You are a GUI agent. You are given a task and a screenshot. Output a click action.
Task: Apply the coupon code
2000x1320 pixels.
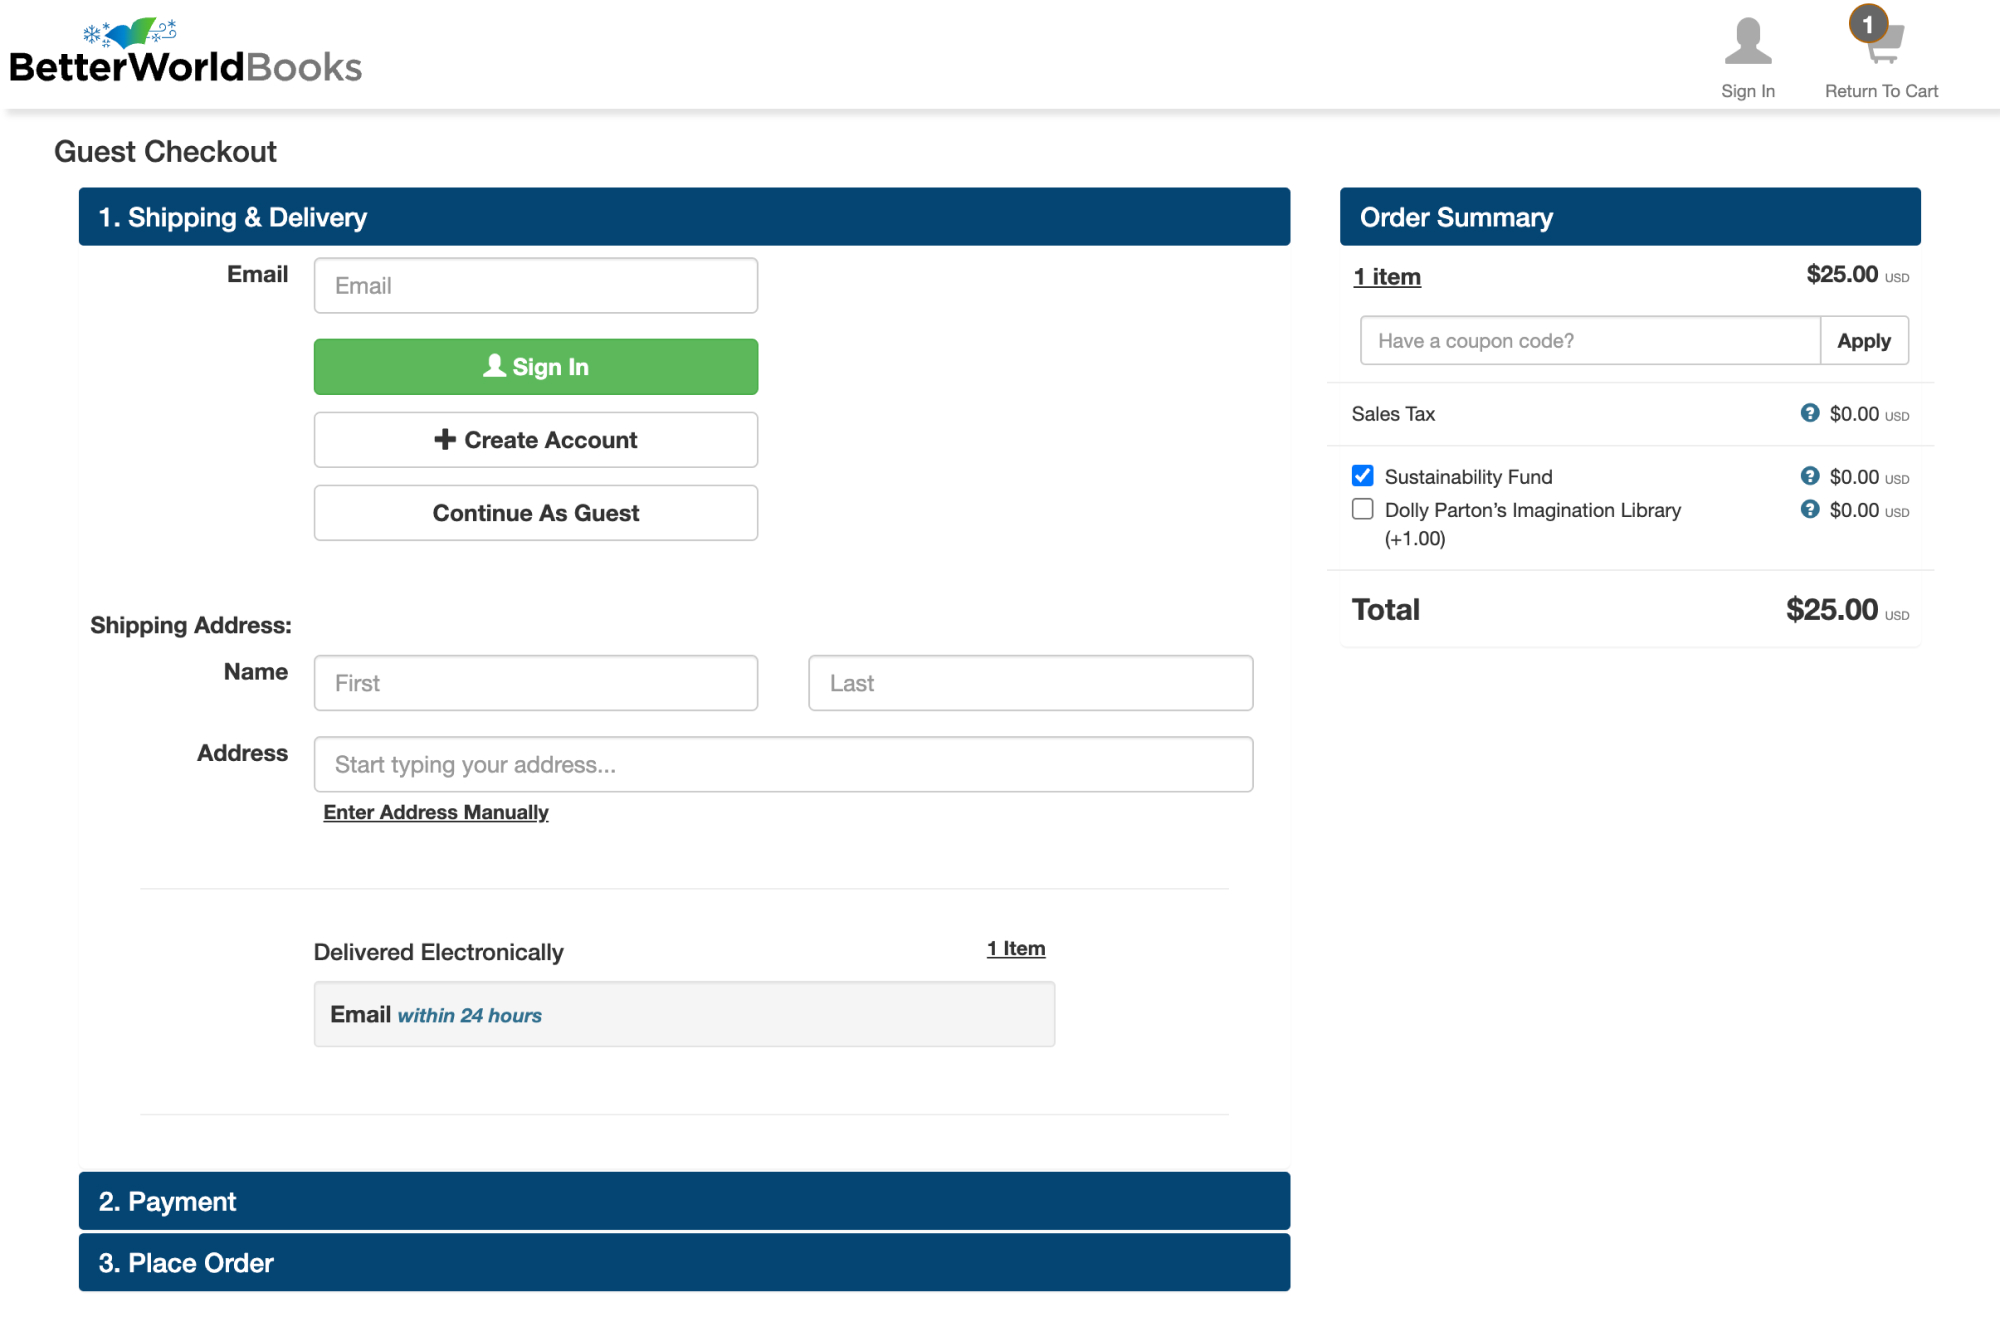coord(1863,341)
